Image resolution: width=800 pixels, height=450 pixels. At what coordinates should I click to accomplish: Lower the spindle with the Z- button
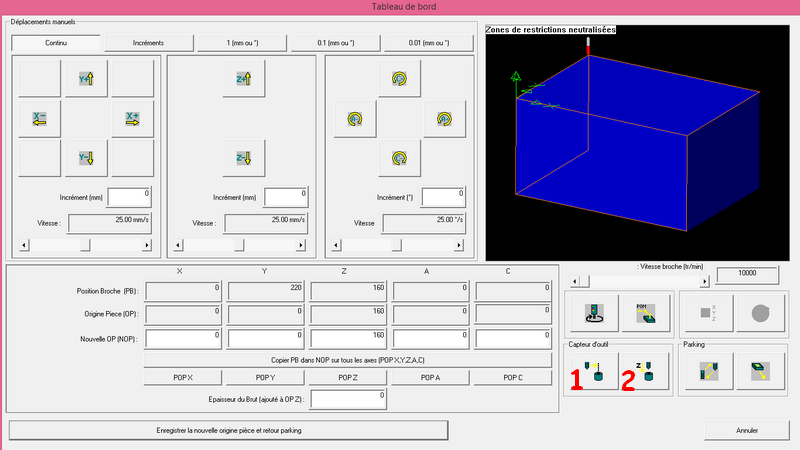coord(243,158)
